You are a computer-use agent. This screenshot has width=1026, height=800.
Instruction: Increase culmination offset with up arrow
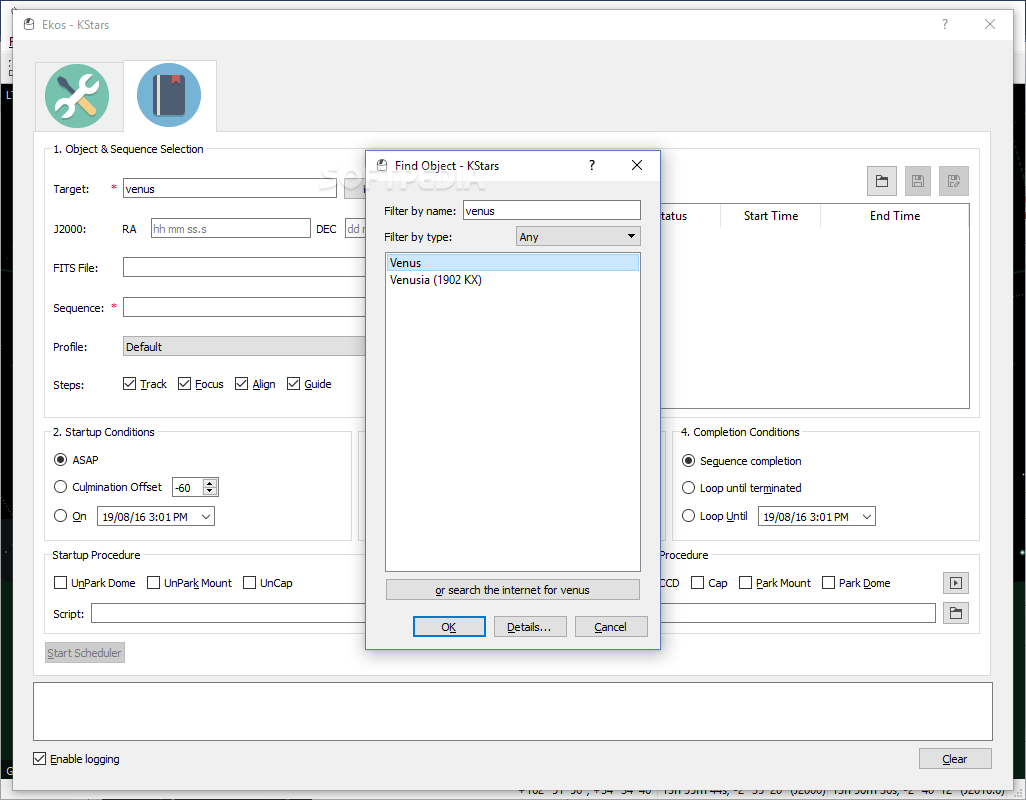pos(209,483)
